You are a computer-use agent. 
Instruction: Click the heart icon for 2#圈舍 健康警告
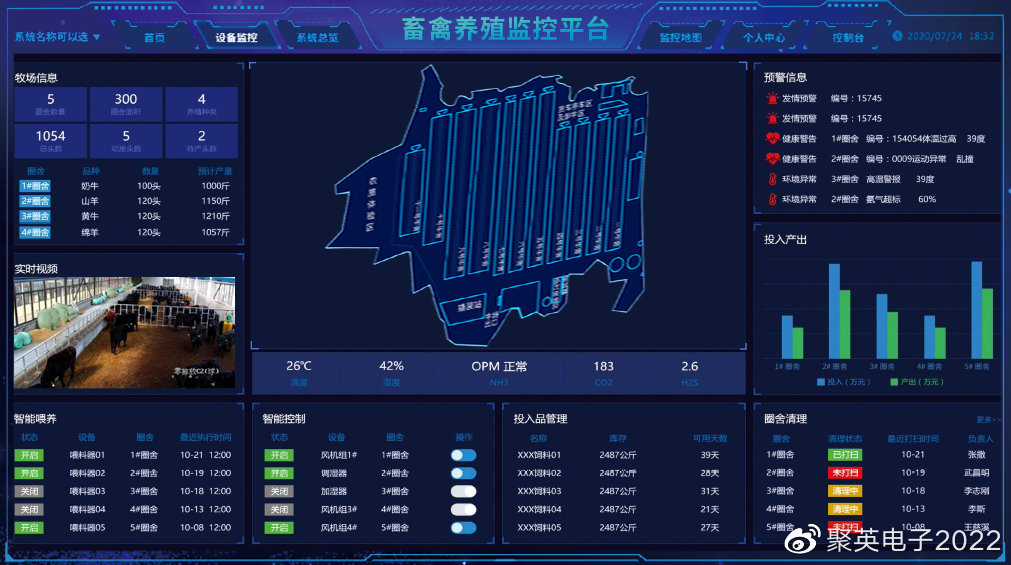[772, 158]
